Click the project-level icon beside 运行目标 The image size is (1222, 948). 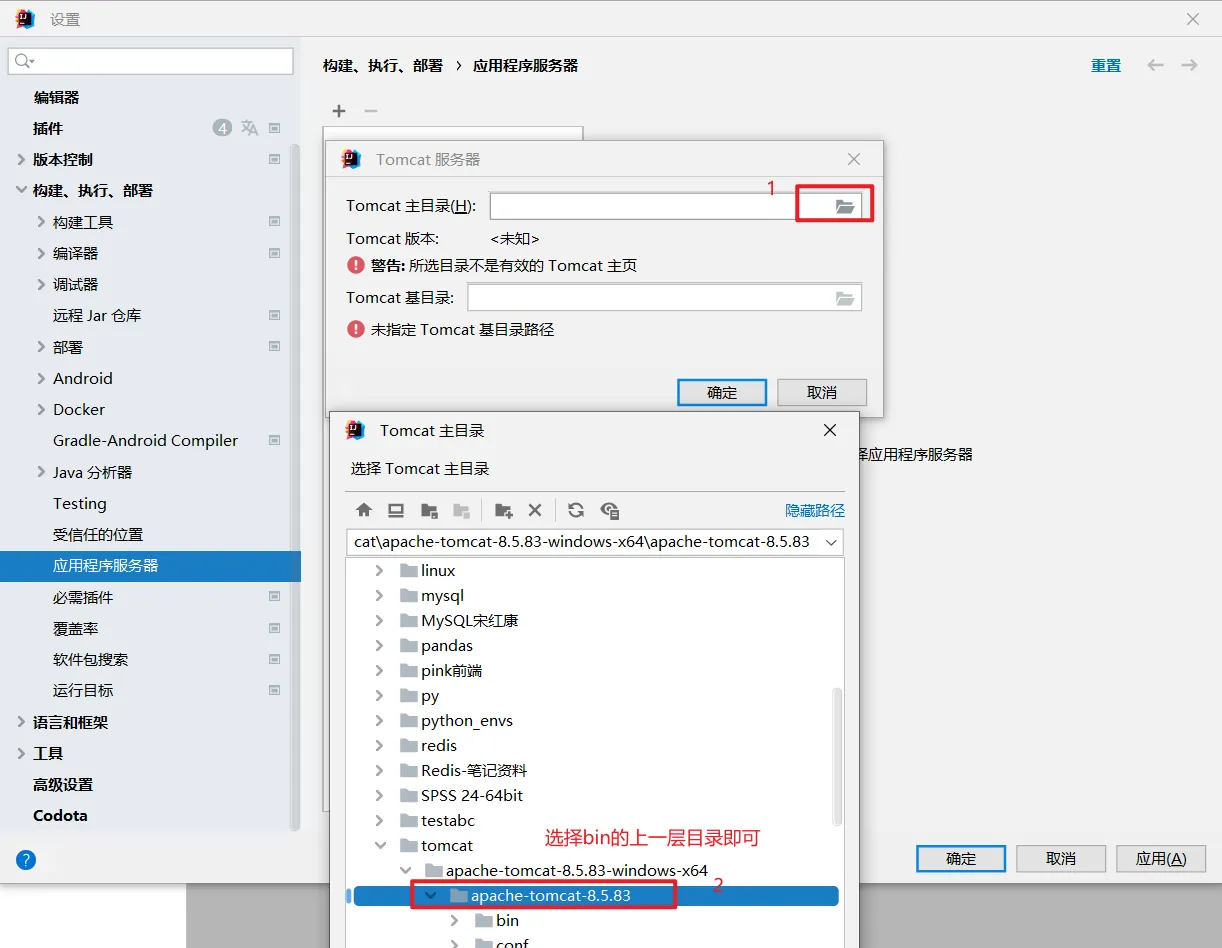pos(275,690)
